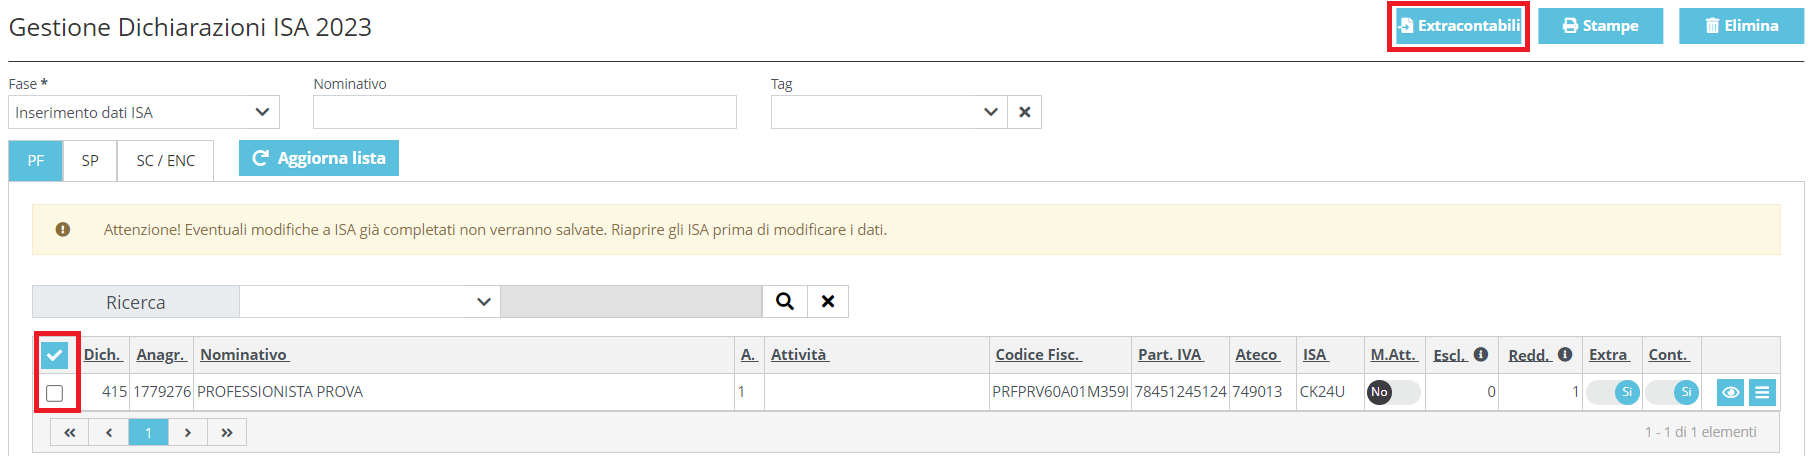Expand the Tag dropdown
The width and height of the screenshot is (1811, 465).
click(889, 112)
